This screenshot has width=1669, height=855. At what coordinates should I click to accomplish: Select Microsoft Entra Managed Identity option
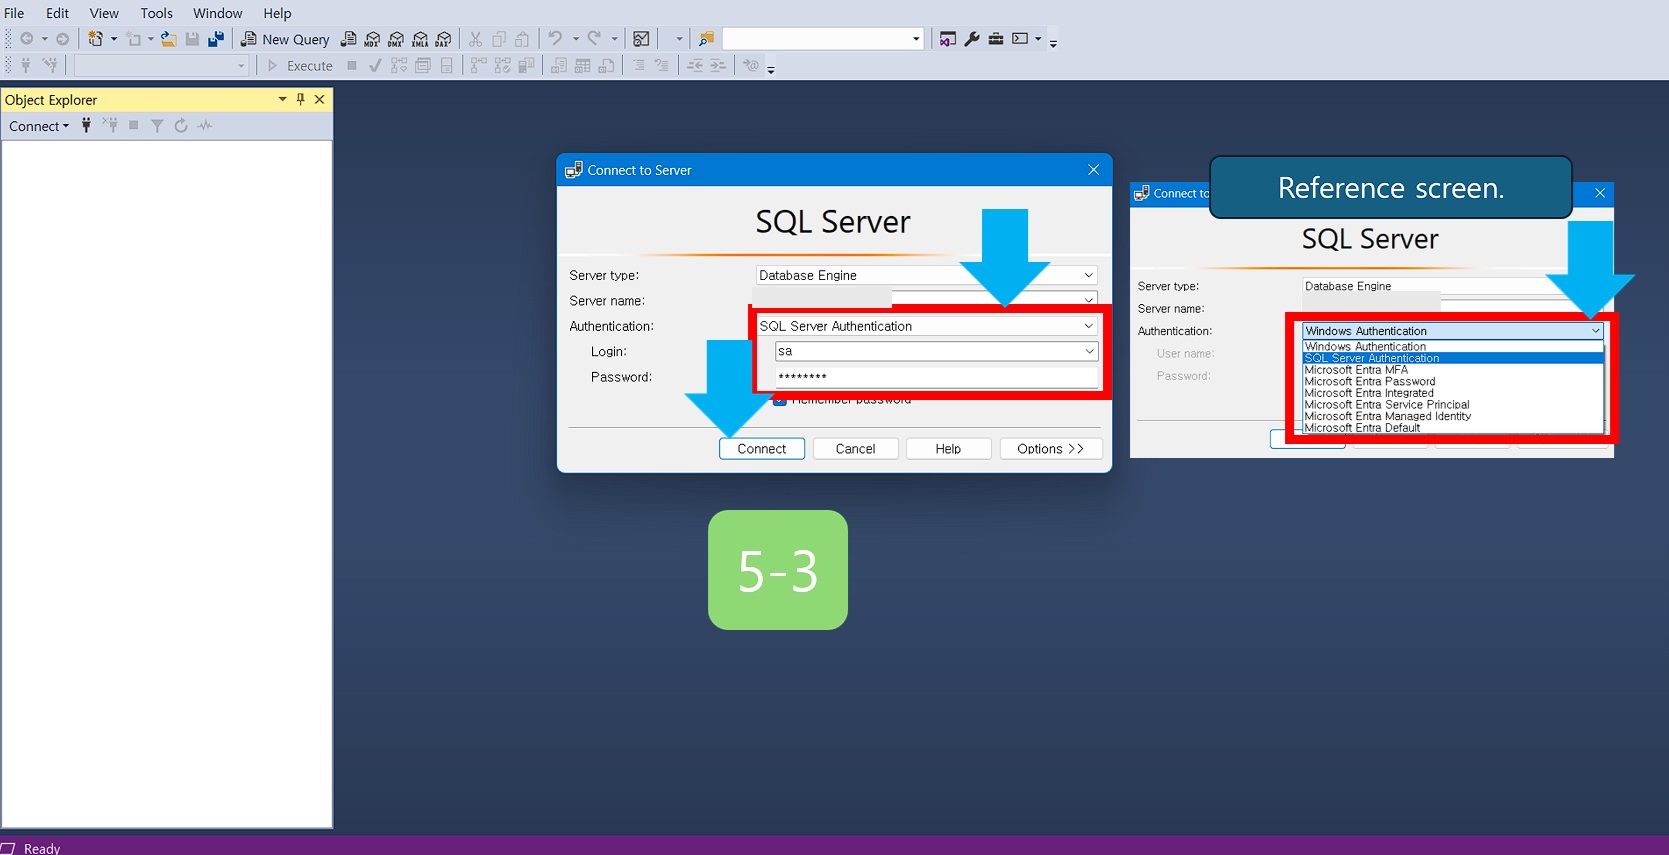point(1452,416)
